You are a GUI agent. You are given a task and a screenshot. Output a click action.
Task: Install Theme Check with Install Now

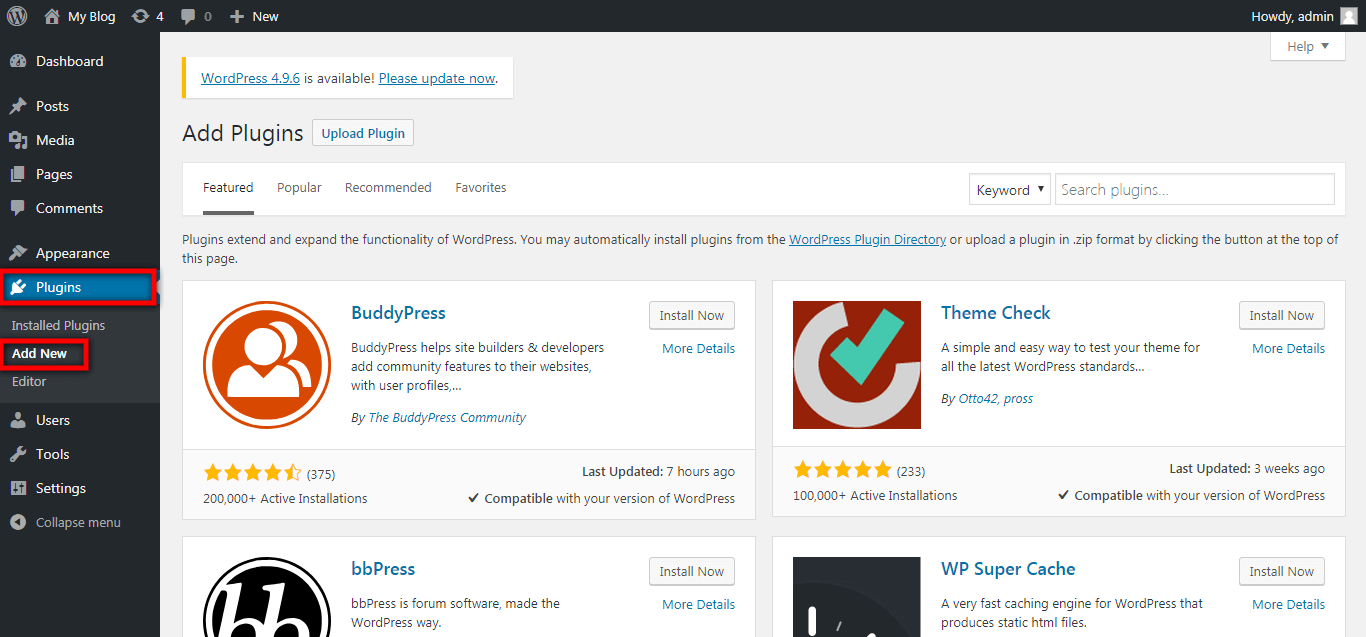(1282, 315)
